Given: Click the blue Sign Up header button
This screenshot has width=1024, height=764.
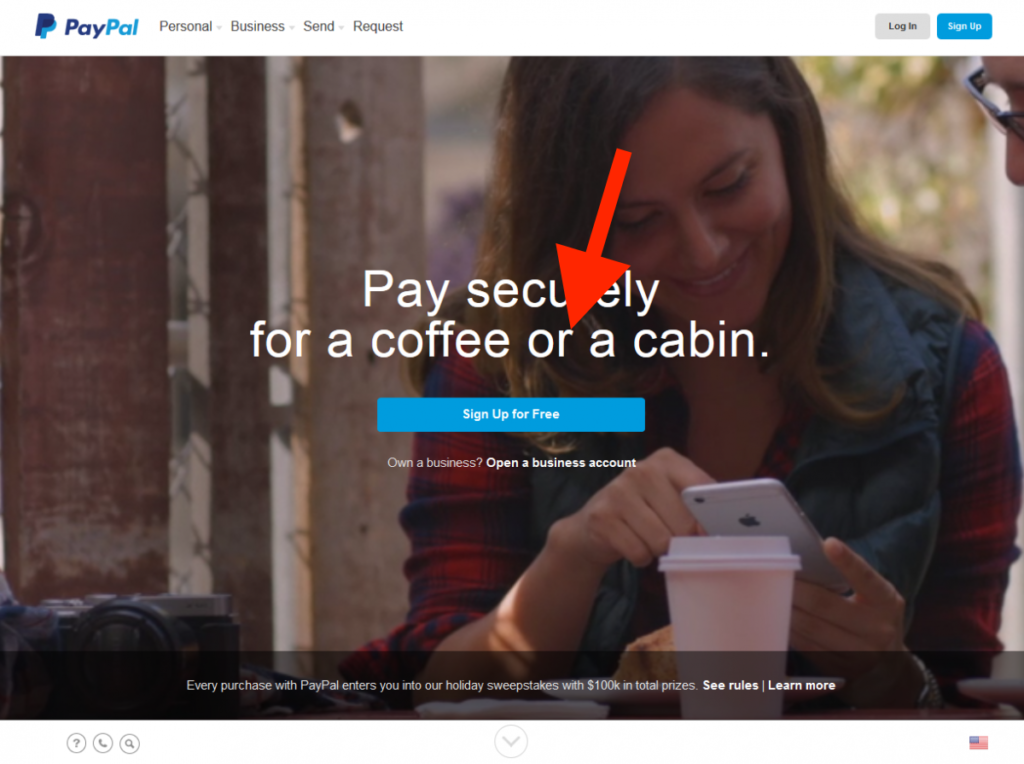Looking at the screenshot, I should [964, 26].
